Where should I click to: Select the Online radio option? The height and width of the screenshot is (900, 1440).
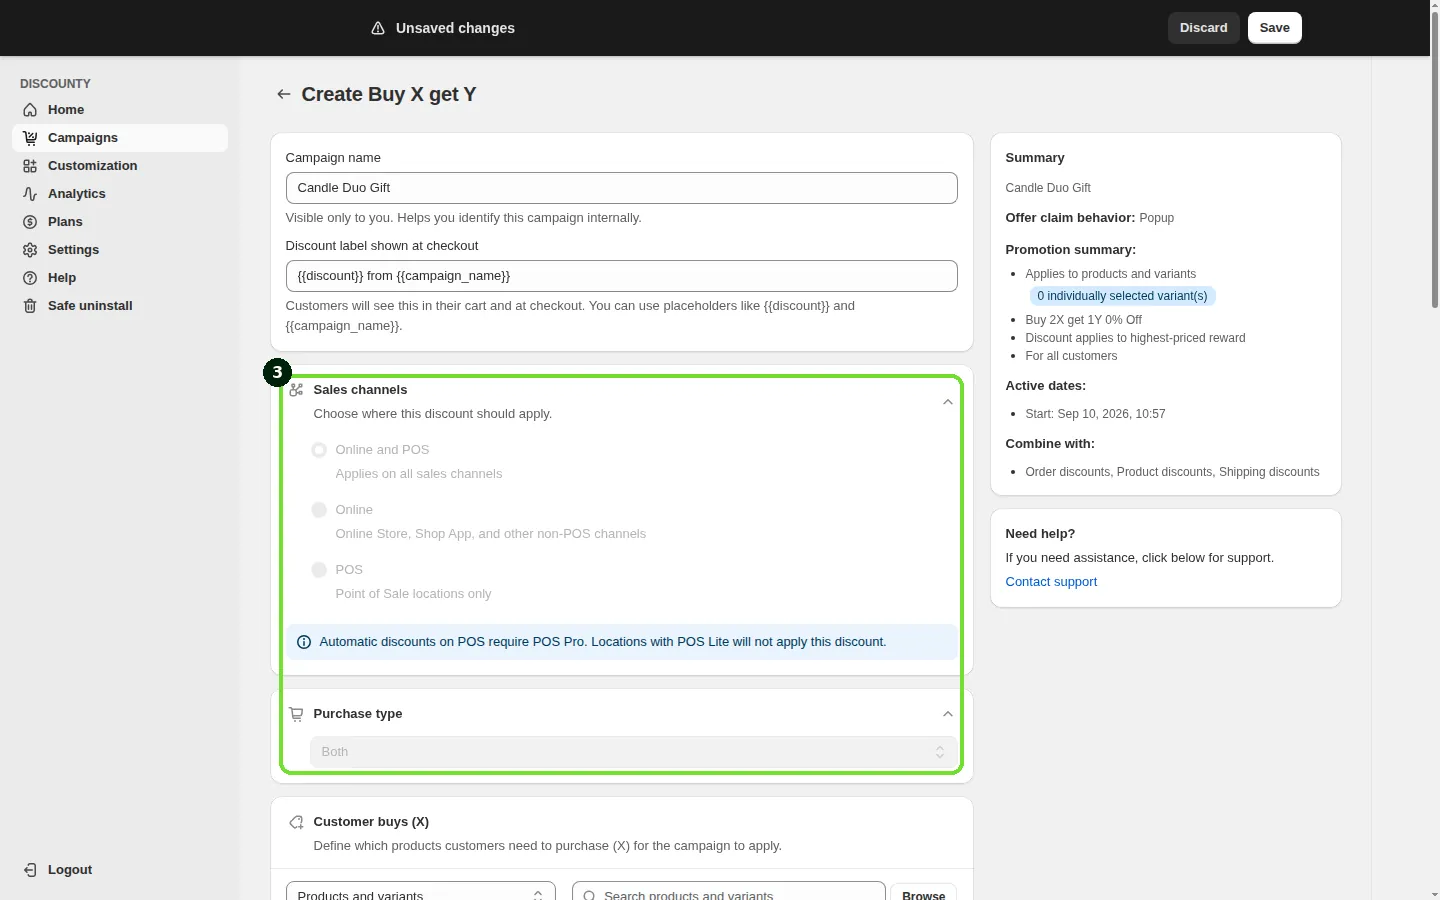click(x=319, y=510)
